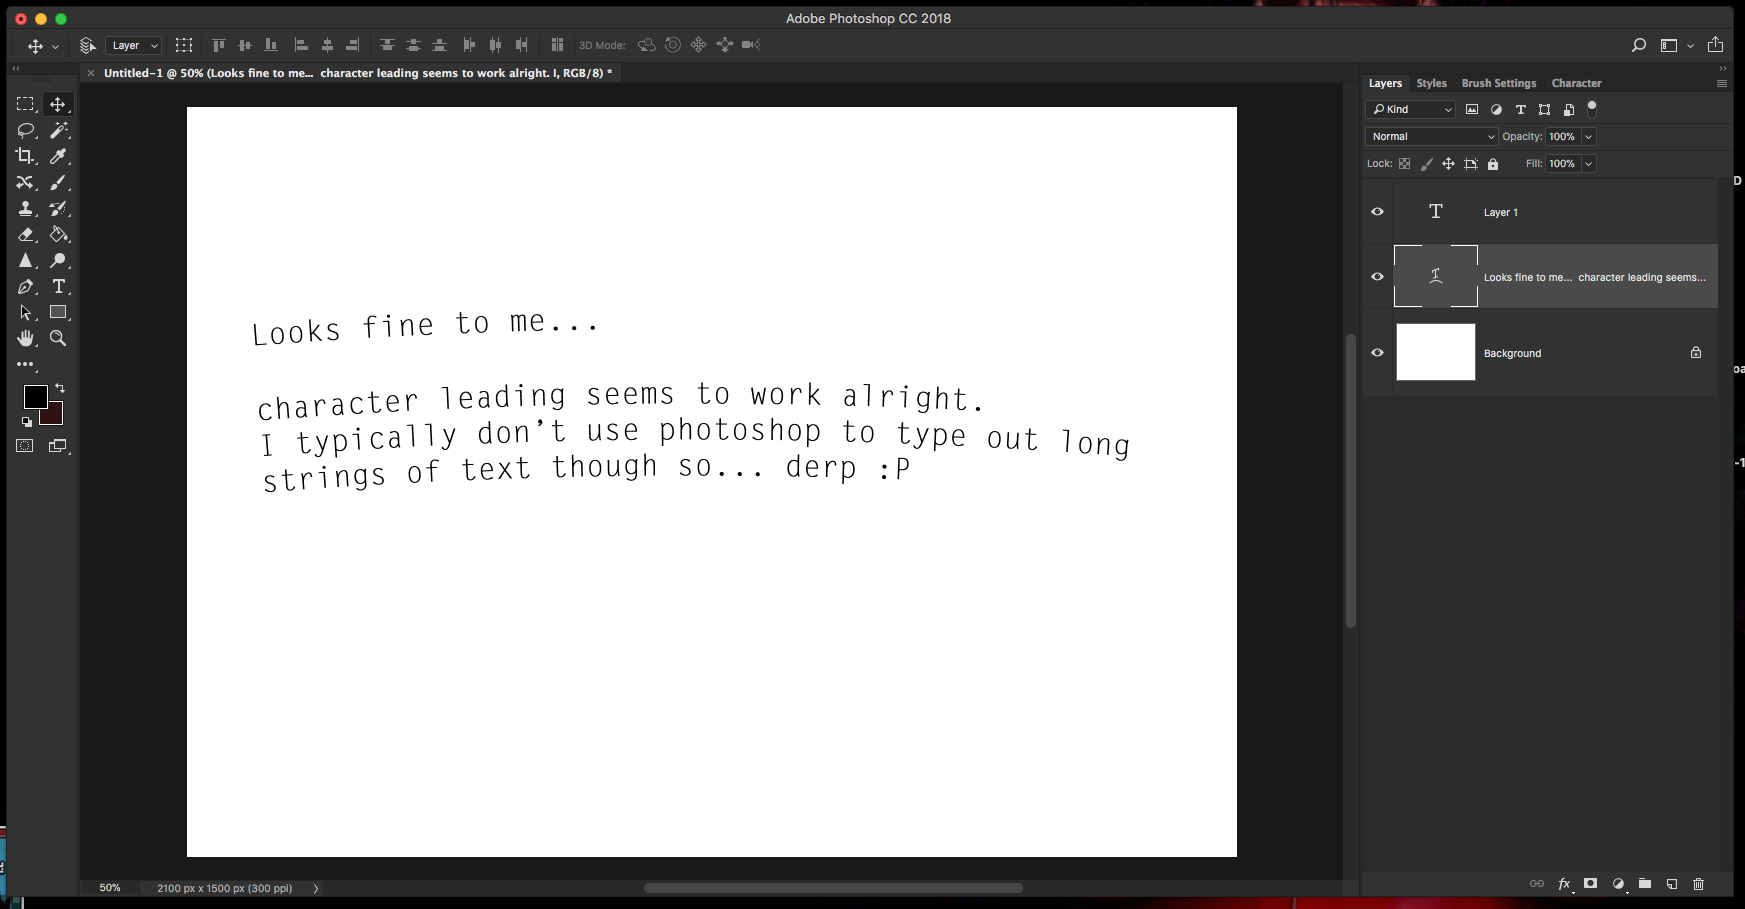
Task: Switch to the Layers tab
Action: (x=1385, y=83)
